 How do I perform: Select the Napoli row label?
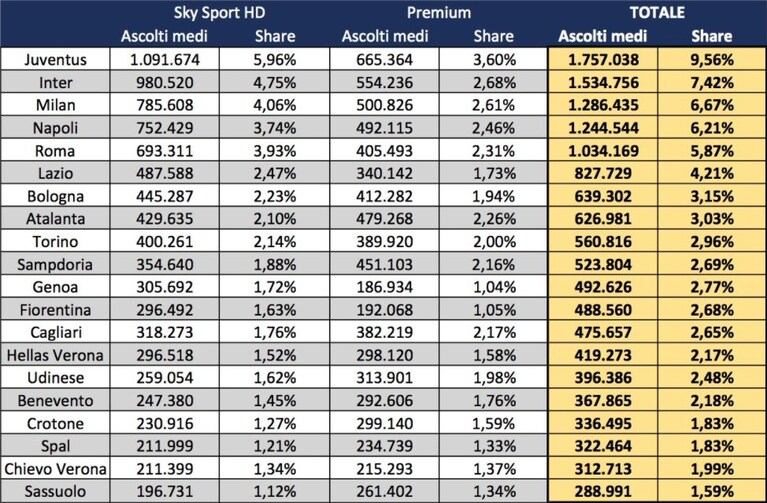55,128
